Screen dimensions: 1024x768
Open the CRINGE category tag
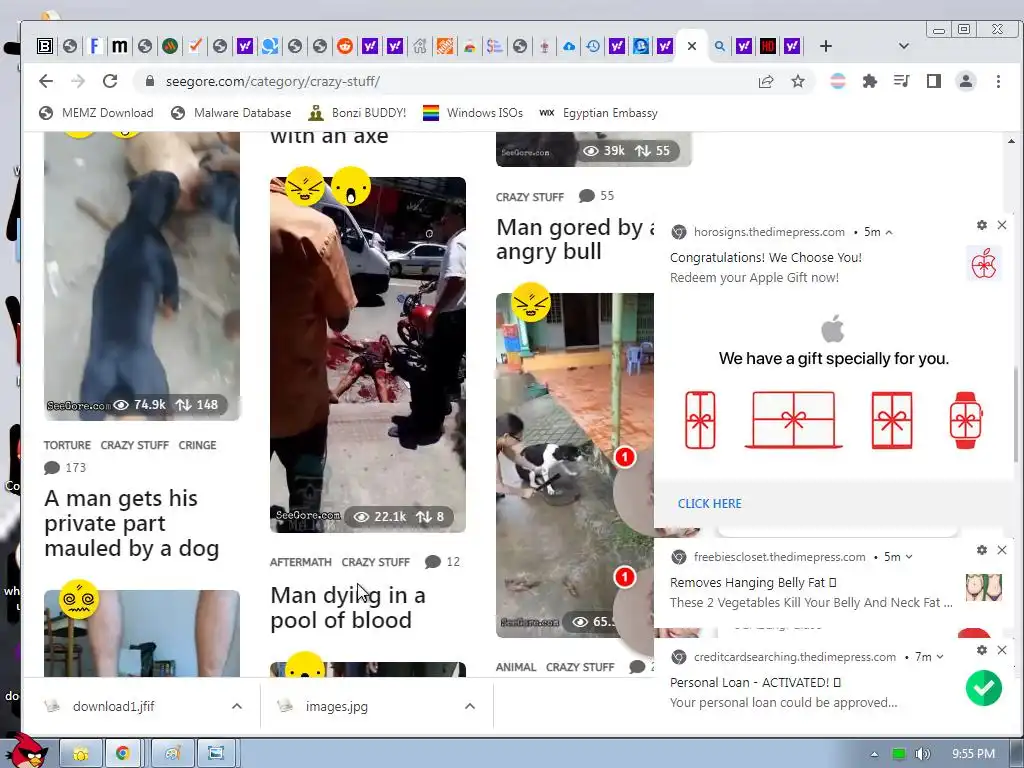tap(197, 445)
